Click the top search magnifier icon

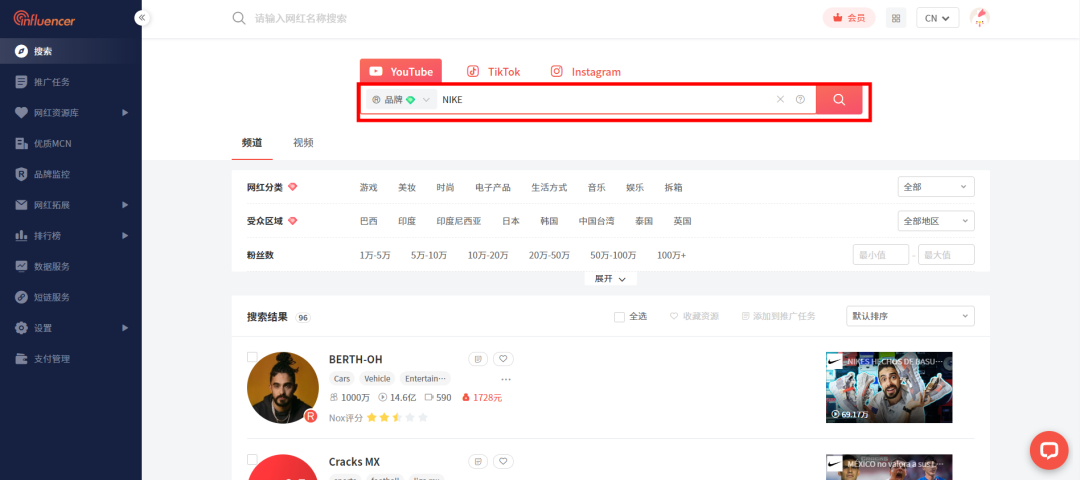[239, 19]
